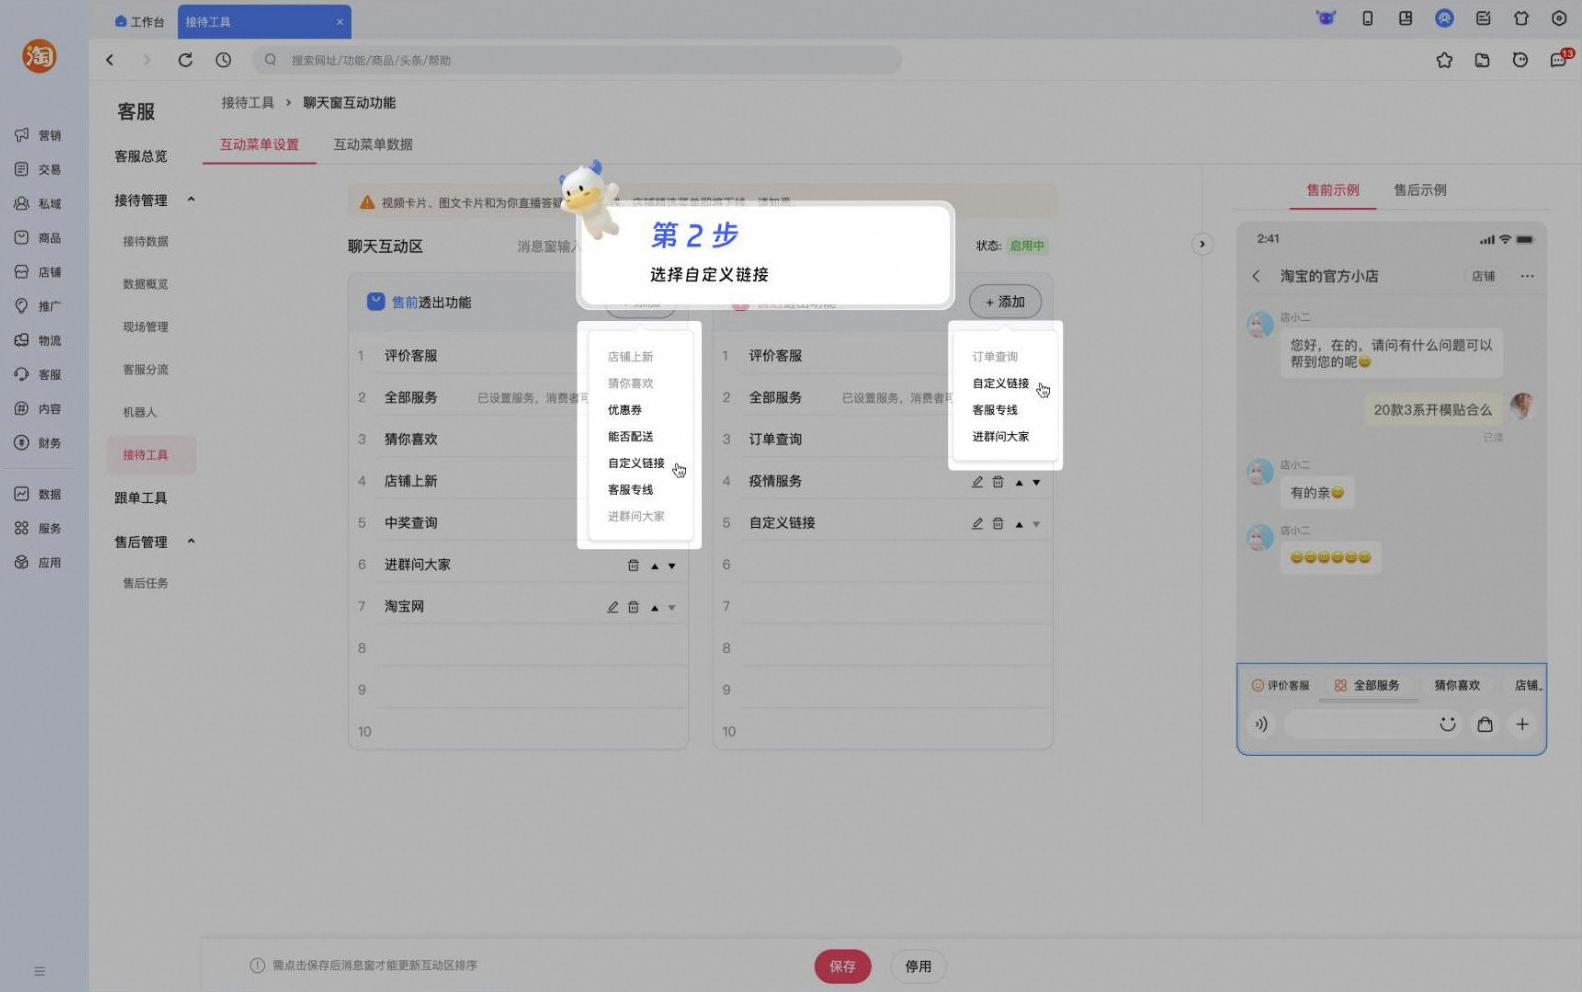The image size is (1582, 992).
Task: Click the trash icon in the 进群问大家 row
Action: click(x=633, y=565)
